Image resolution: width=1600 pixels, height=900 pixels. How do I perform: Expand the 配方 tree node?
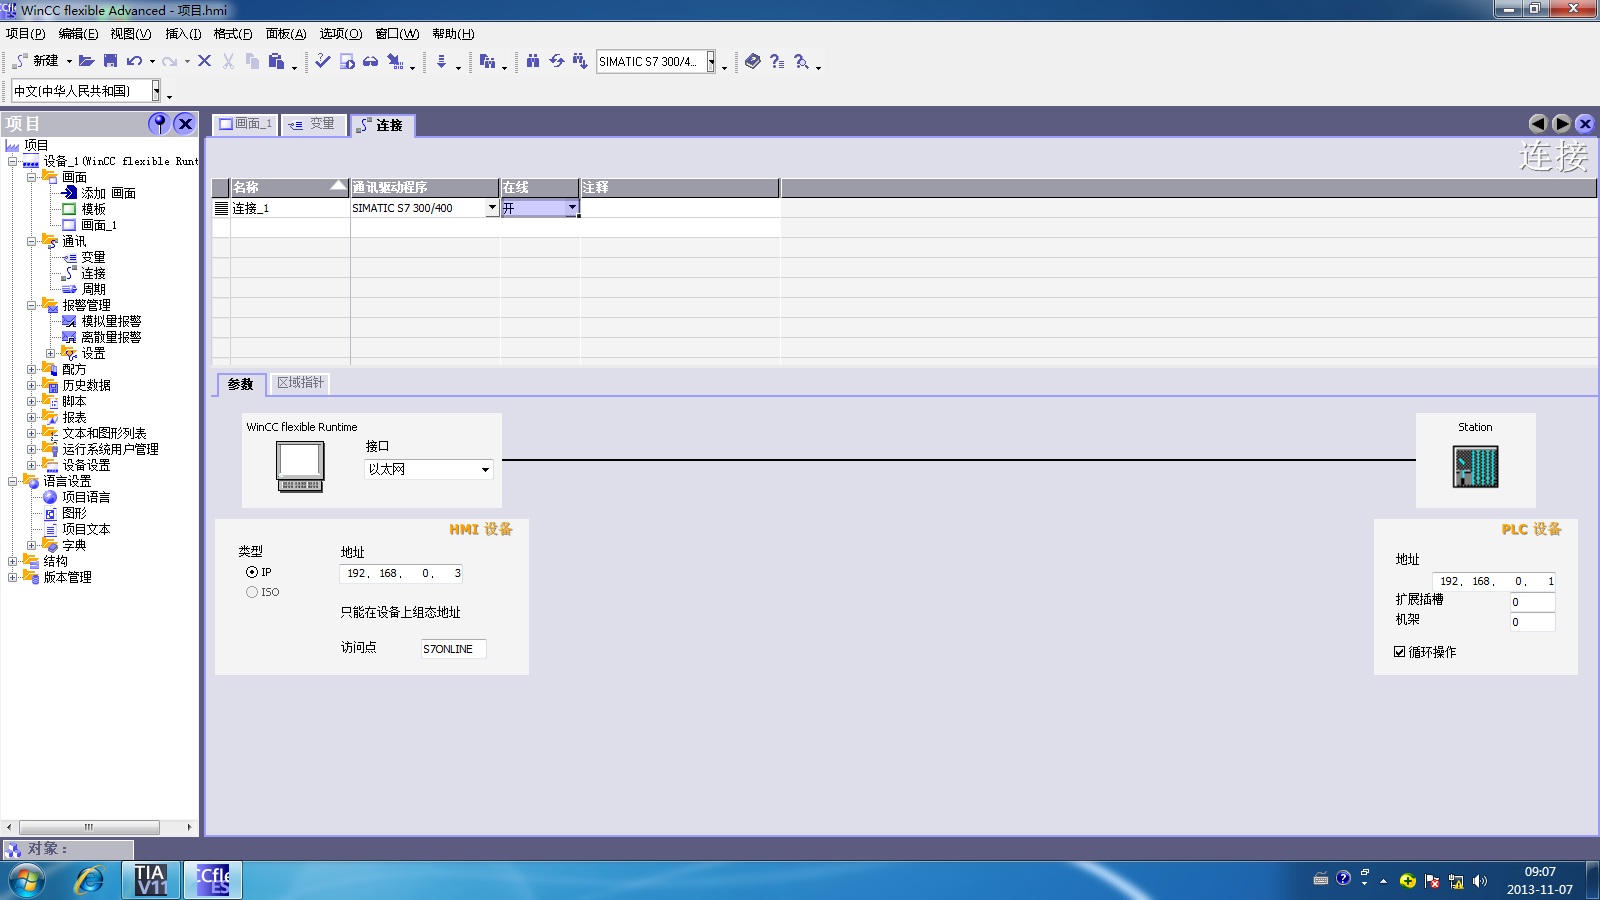(x=31, y=370)
